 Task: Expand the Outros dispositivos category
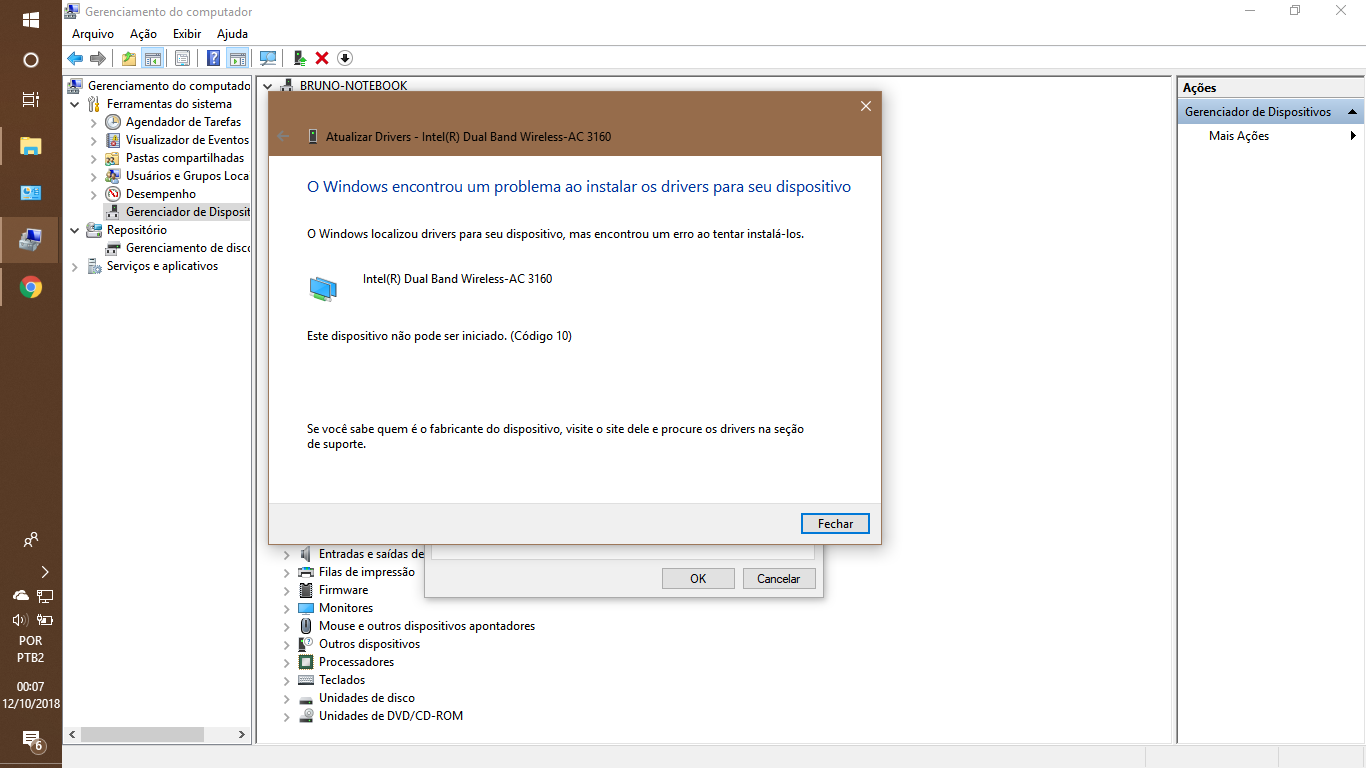(x=286, y=644)
